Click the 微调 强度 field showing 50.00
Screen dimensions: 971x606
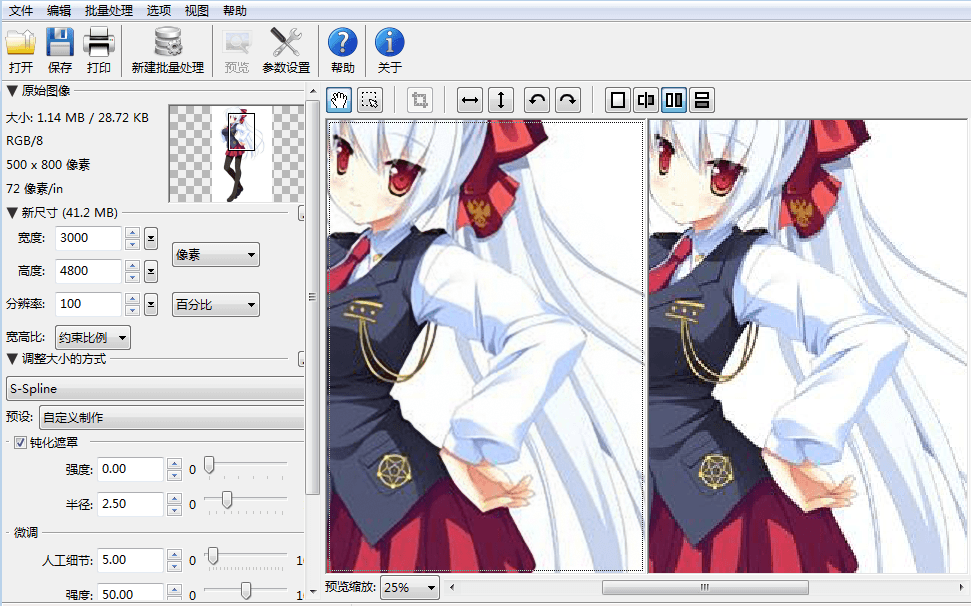[x=131, y=593]
